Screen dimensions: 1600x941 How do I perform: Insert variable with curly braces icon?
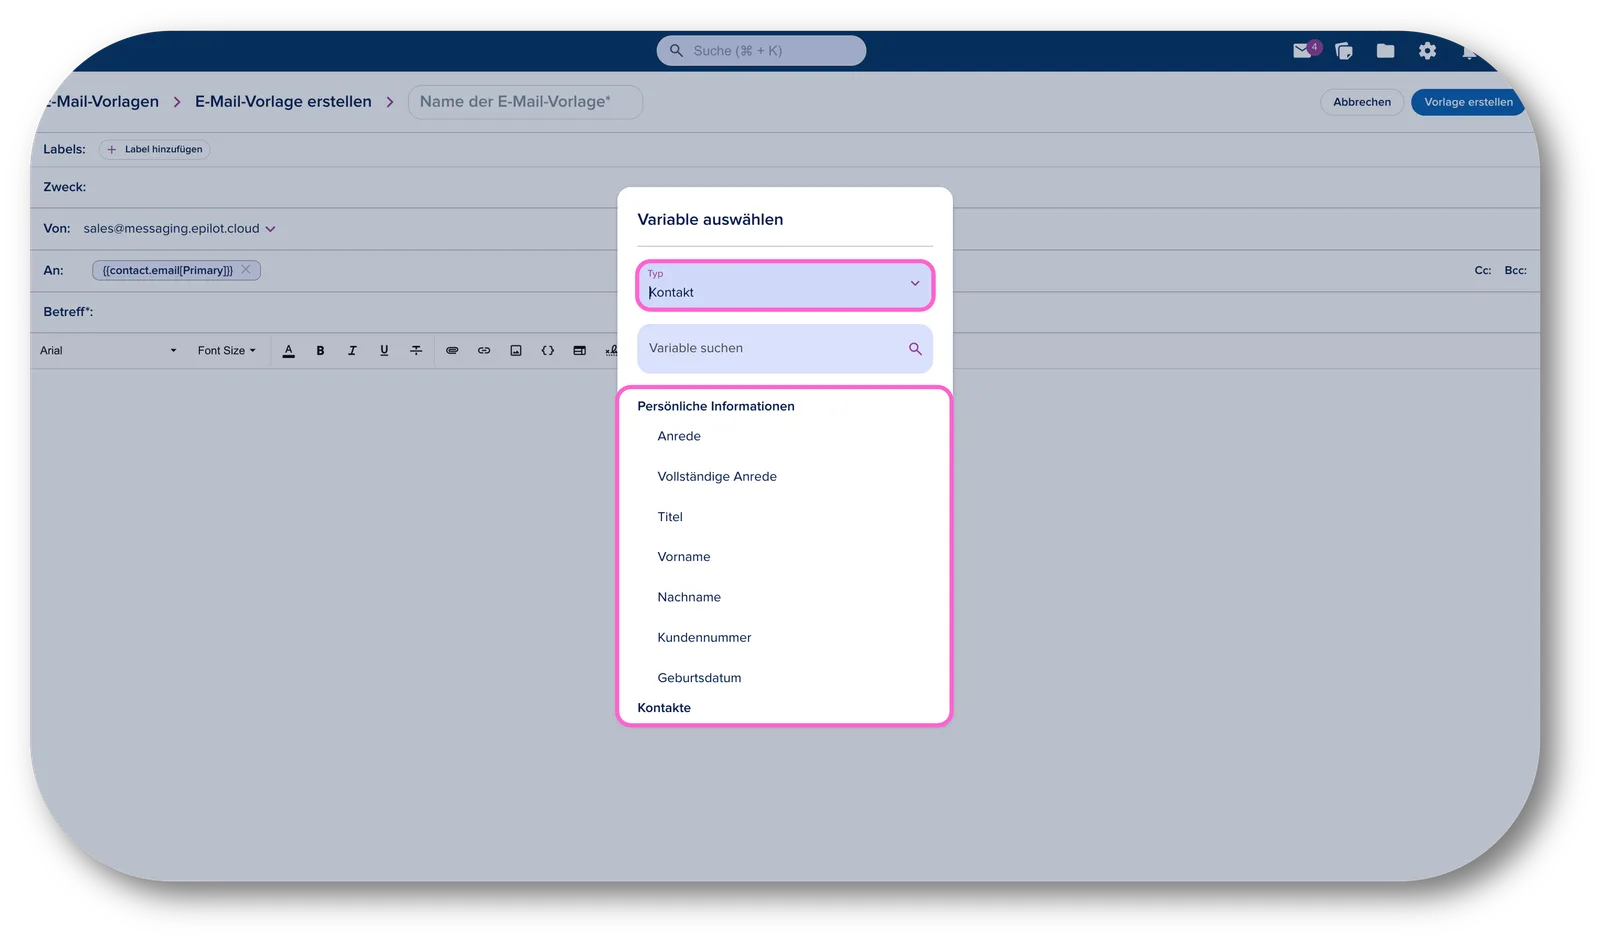[548, 351]
